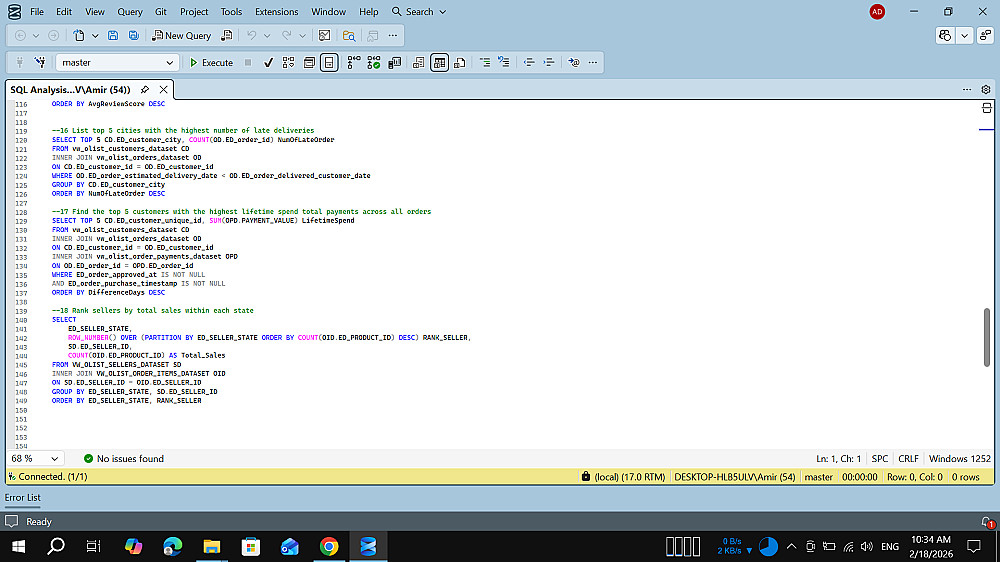The image size is (1000, 562).
Task: Comment out the selected lines
Action: [485, 63]
